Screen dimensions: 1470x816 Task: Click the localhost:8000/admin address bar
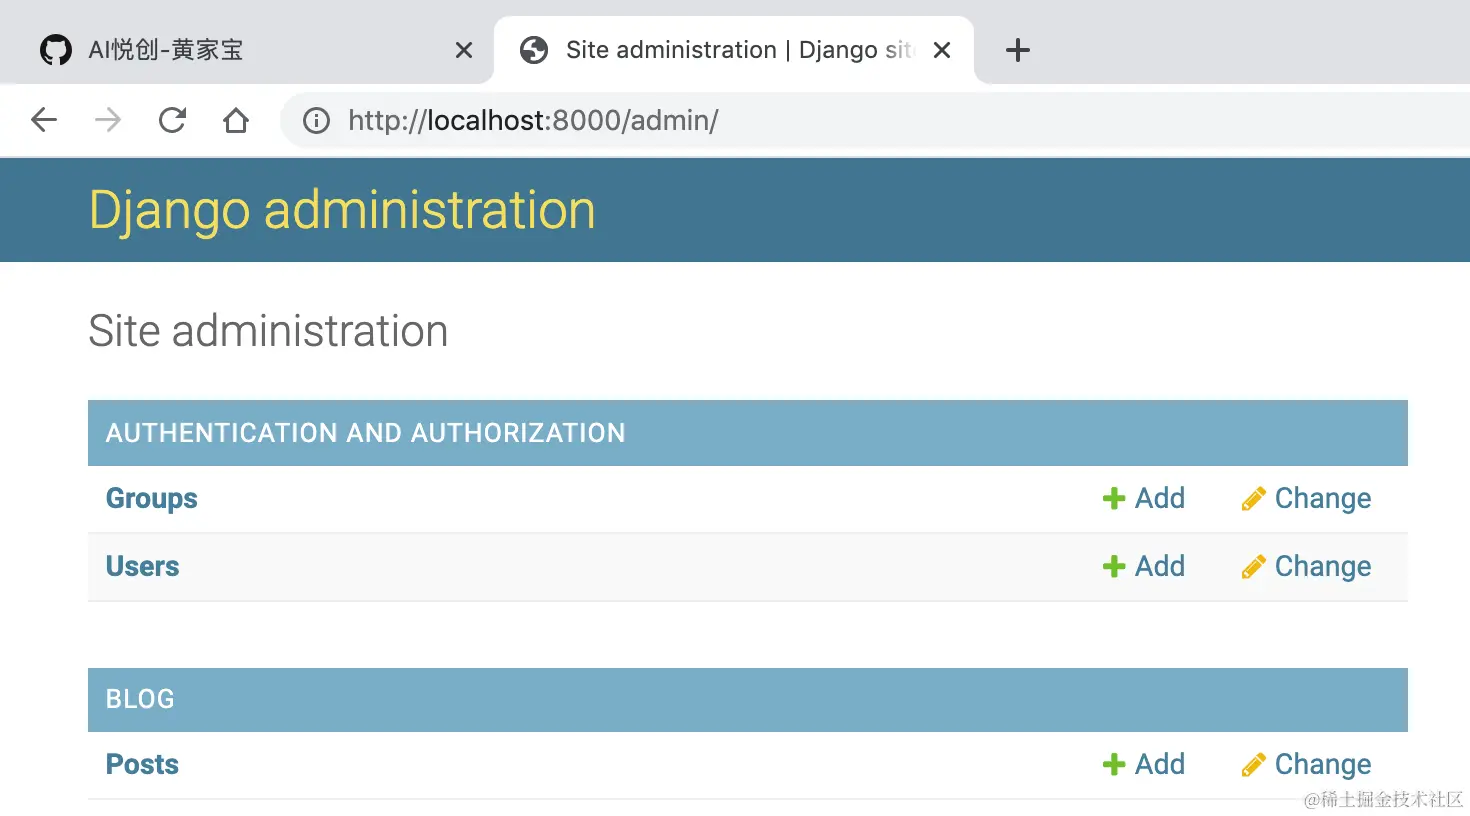click(x=875, y=121)
